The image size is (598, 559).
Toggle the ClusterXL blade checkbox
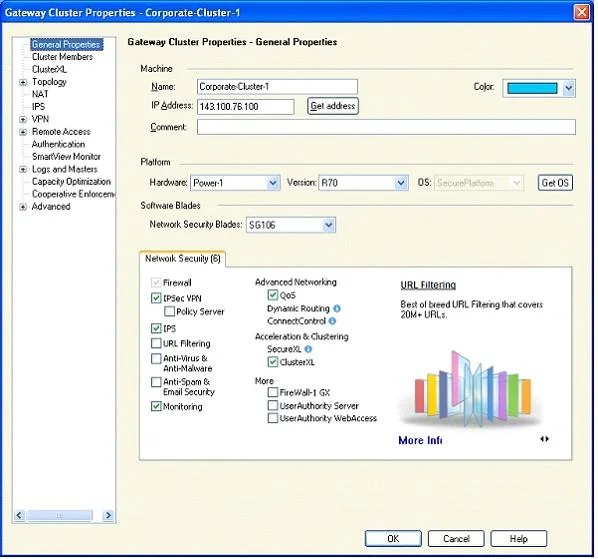click(273, 362)
